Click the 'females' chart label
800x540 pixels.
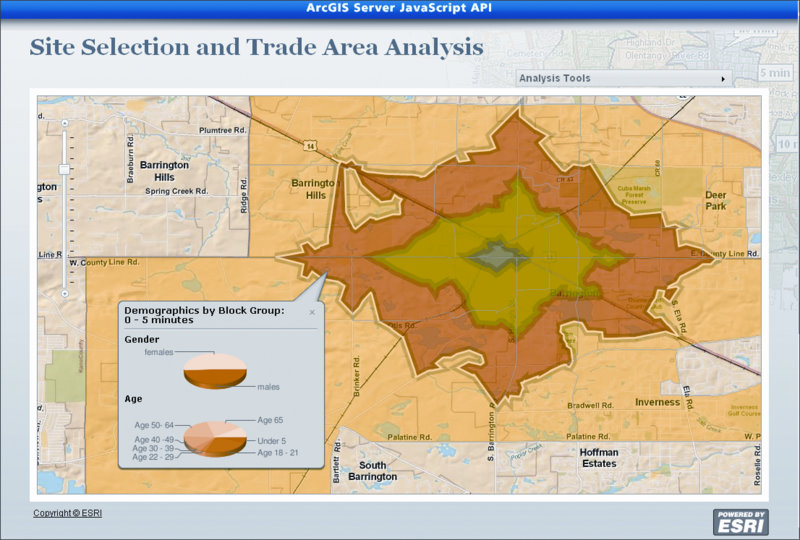pos(159,352)
